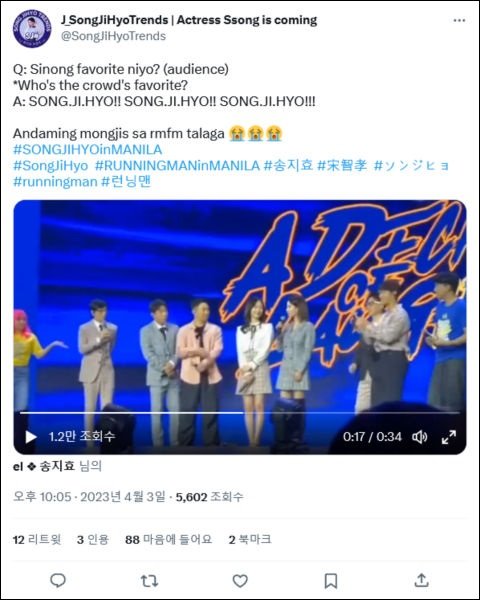Click the reply speech bubble icon
Screen dimensions: 480x600
(58, 581)
